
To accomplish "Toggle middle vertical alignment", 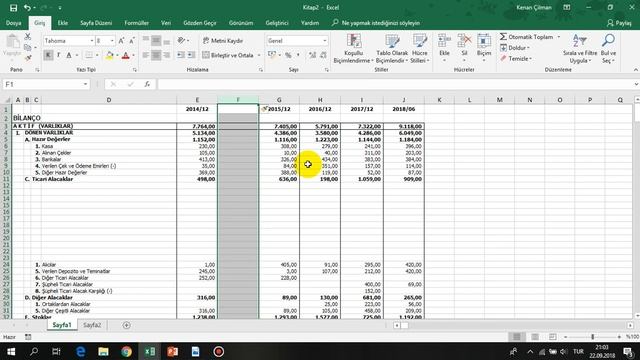I will (156, 40).
